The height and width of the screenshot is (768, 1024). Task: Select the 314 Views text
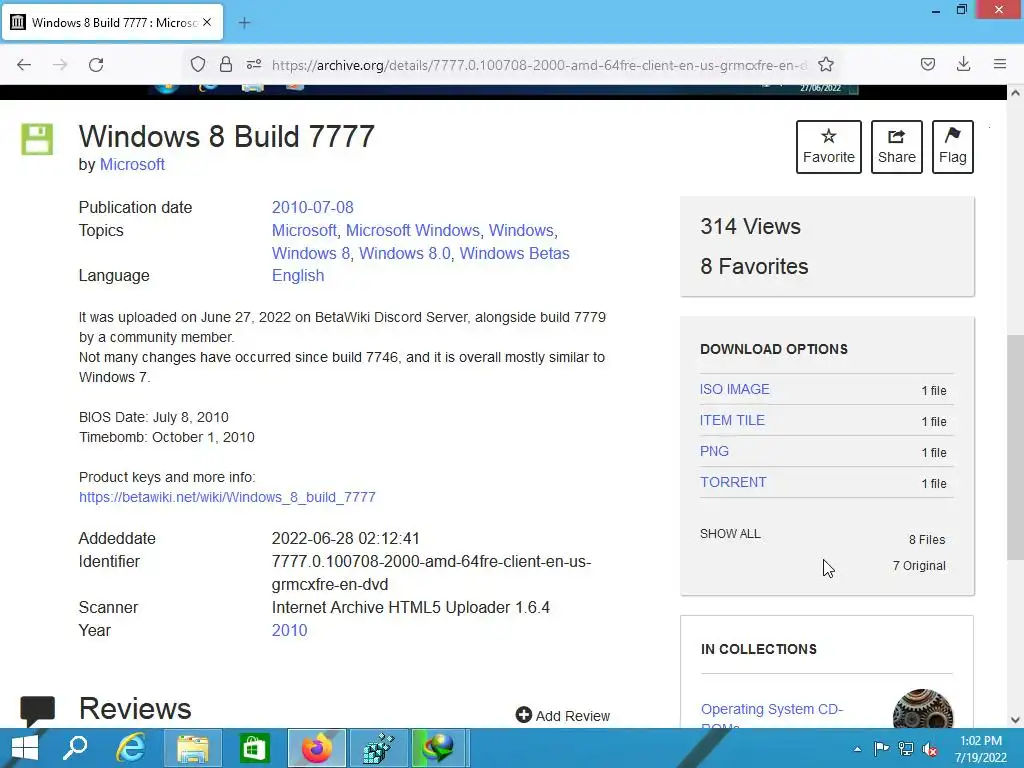[x=750, y=227]
